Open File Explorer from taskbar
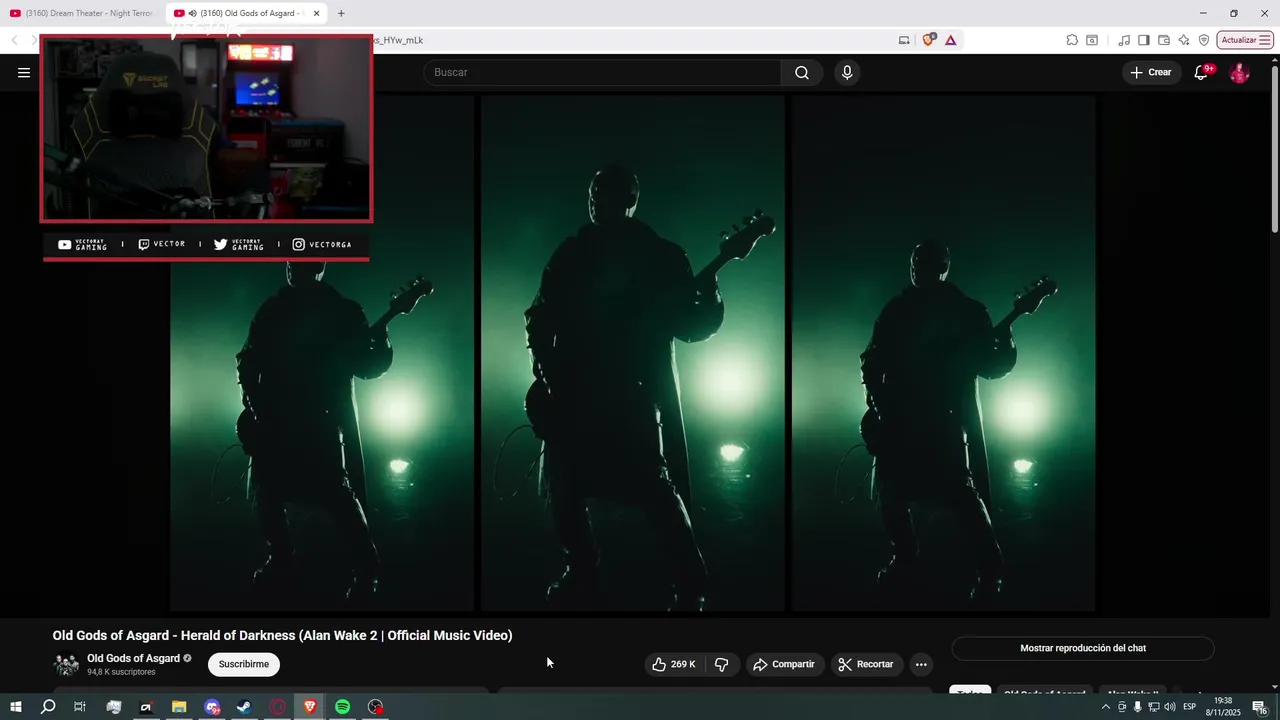Image resolution: width=1280 pixels, height=720 pixels. tap(179, 707)
